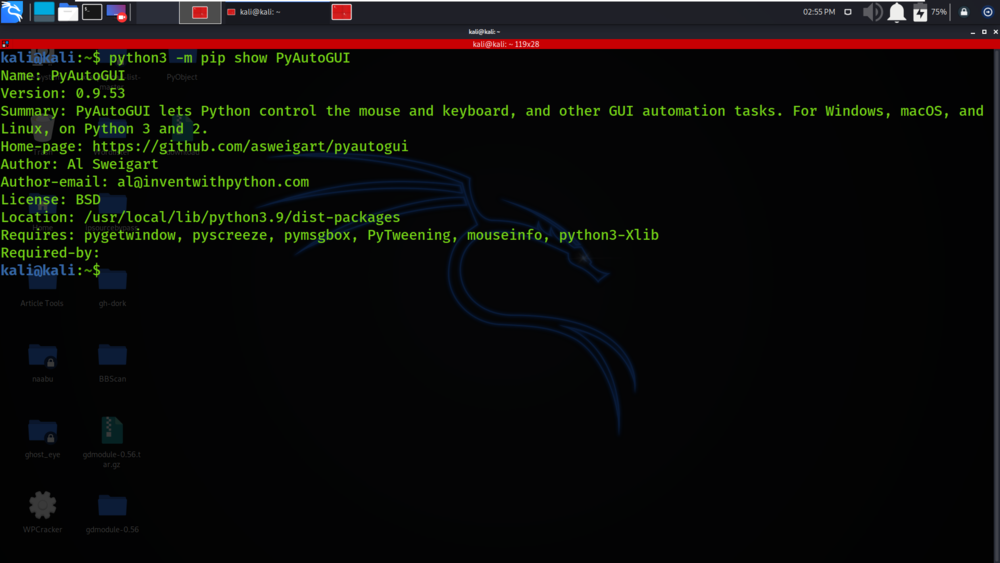Click the 'python3 -m pip show PyAutoGUI' command
This screenshot has width=1000, height=563.
[230, 58]
